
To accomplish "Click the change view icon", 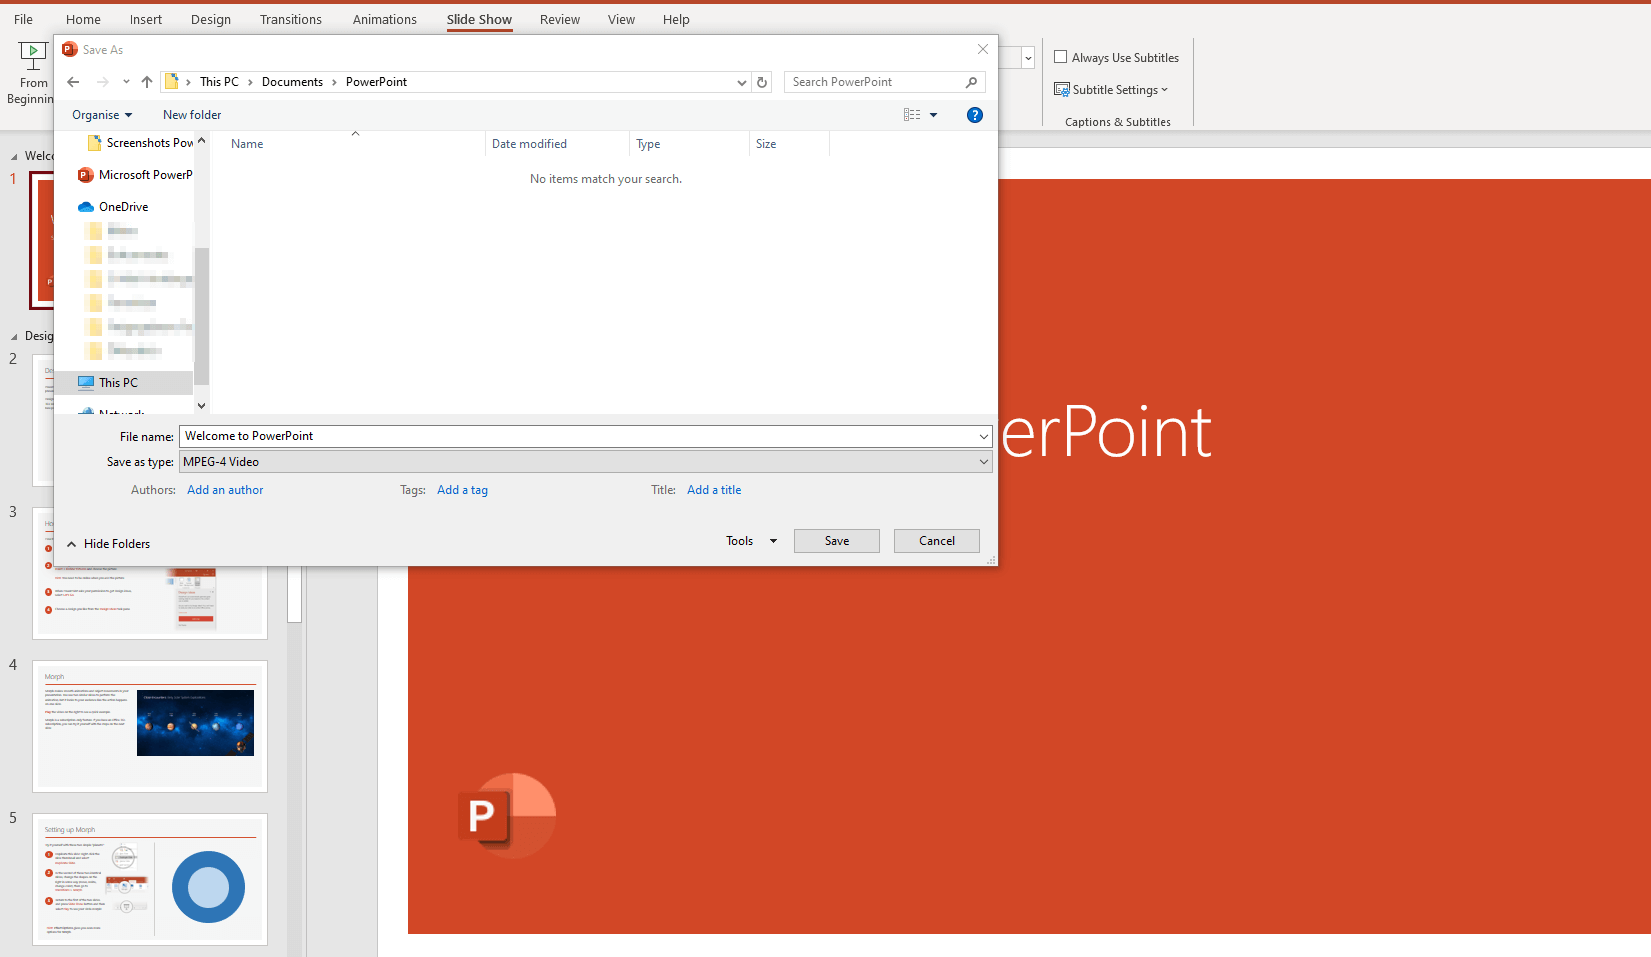I will click(912, 115).
